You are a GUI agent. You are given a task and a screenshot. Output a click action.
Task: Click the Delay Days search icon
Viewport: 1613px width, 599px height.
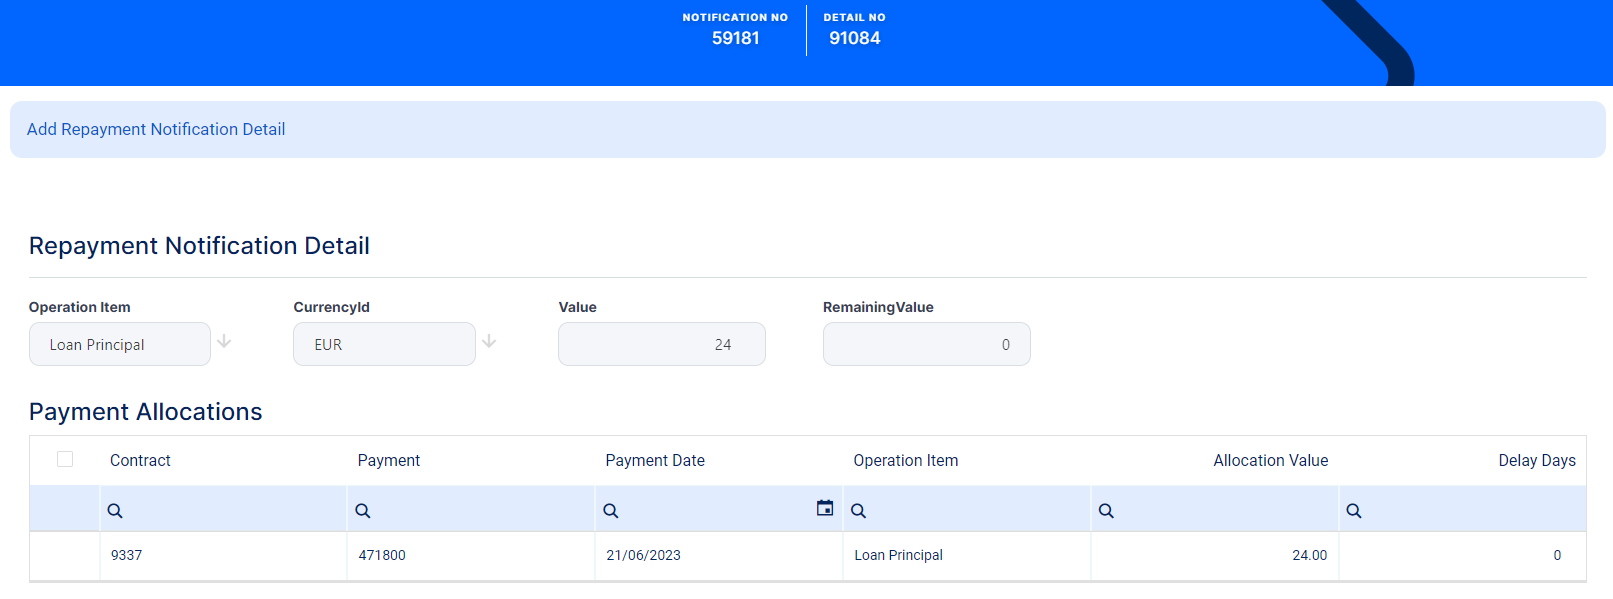pyautogui.click(x=1354, y=511)
